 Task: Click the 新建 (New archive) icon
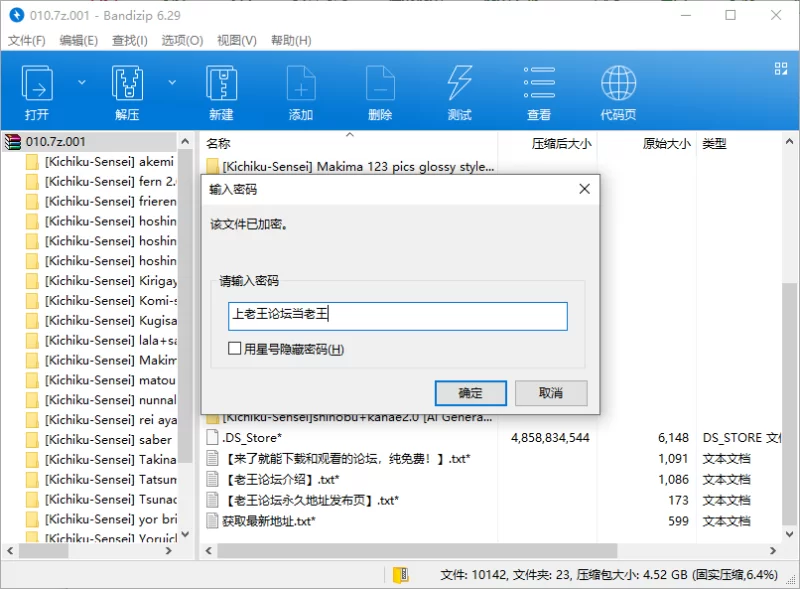click(221, 92)
